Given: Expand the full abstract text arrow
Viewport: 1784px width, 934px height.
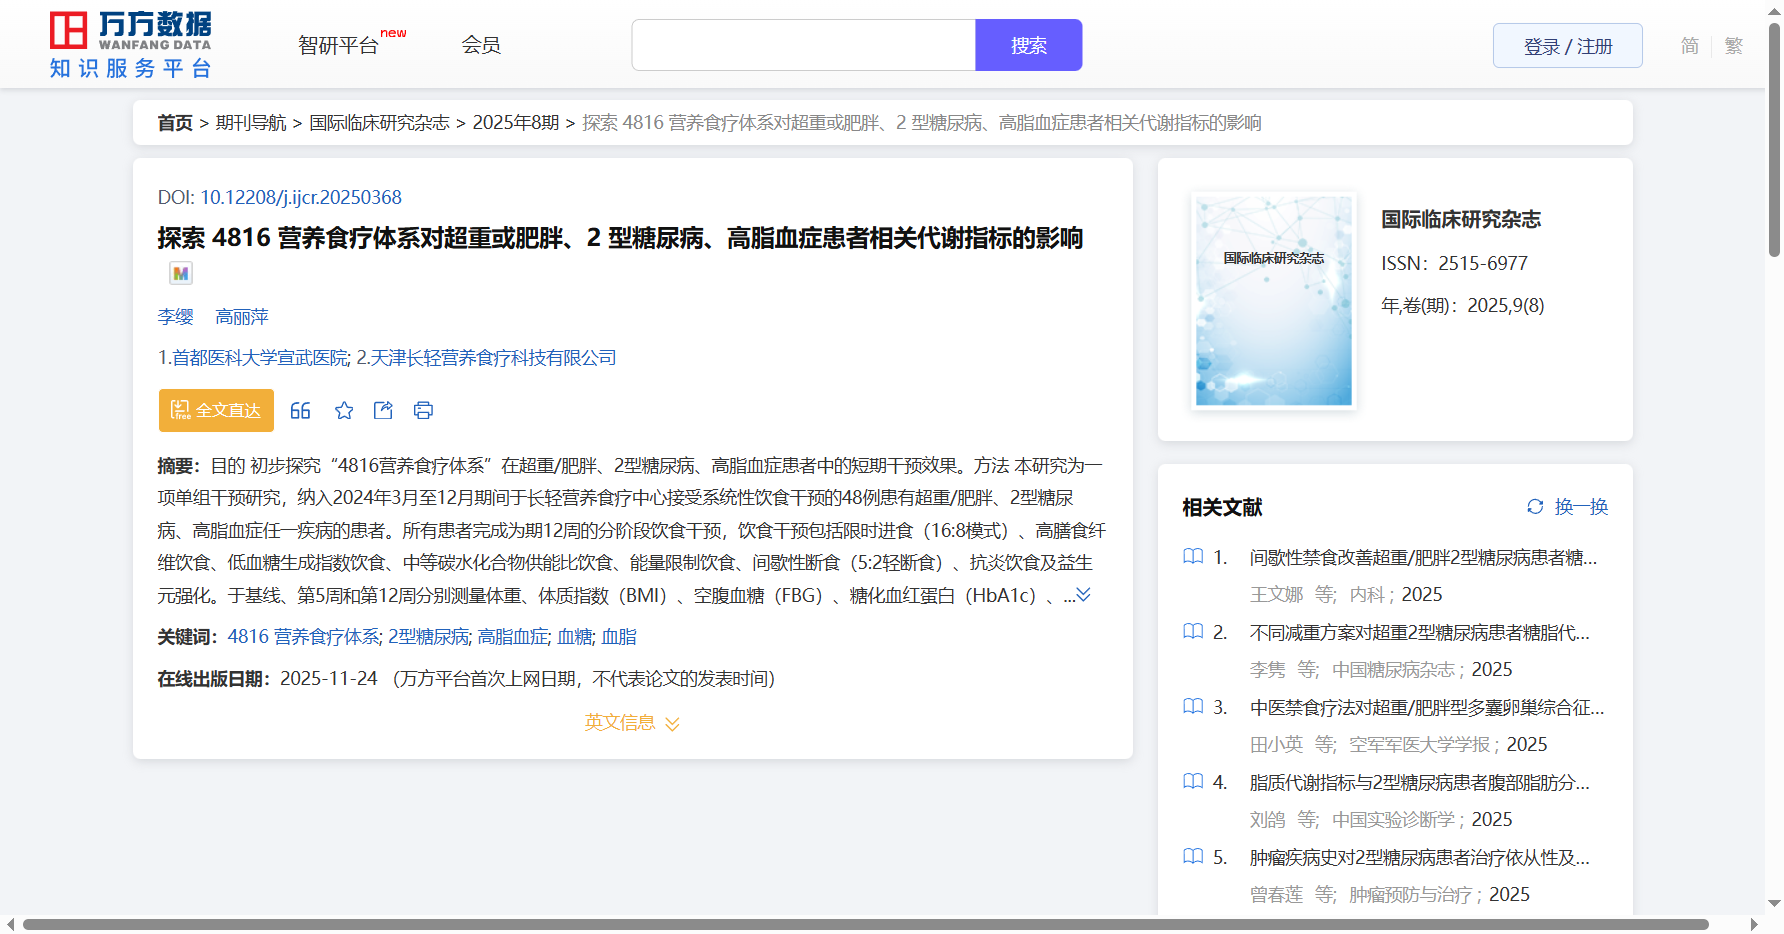Looking at the screenshot, I should click(x=1083, y=595).
